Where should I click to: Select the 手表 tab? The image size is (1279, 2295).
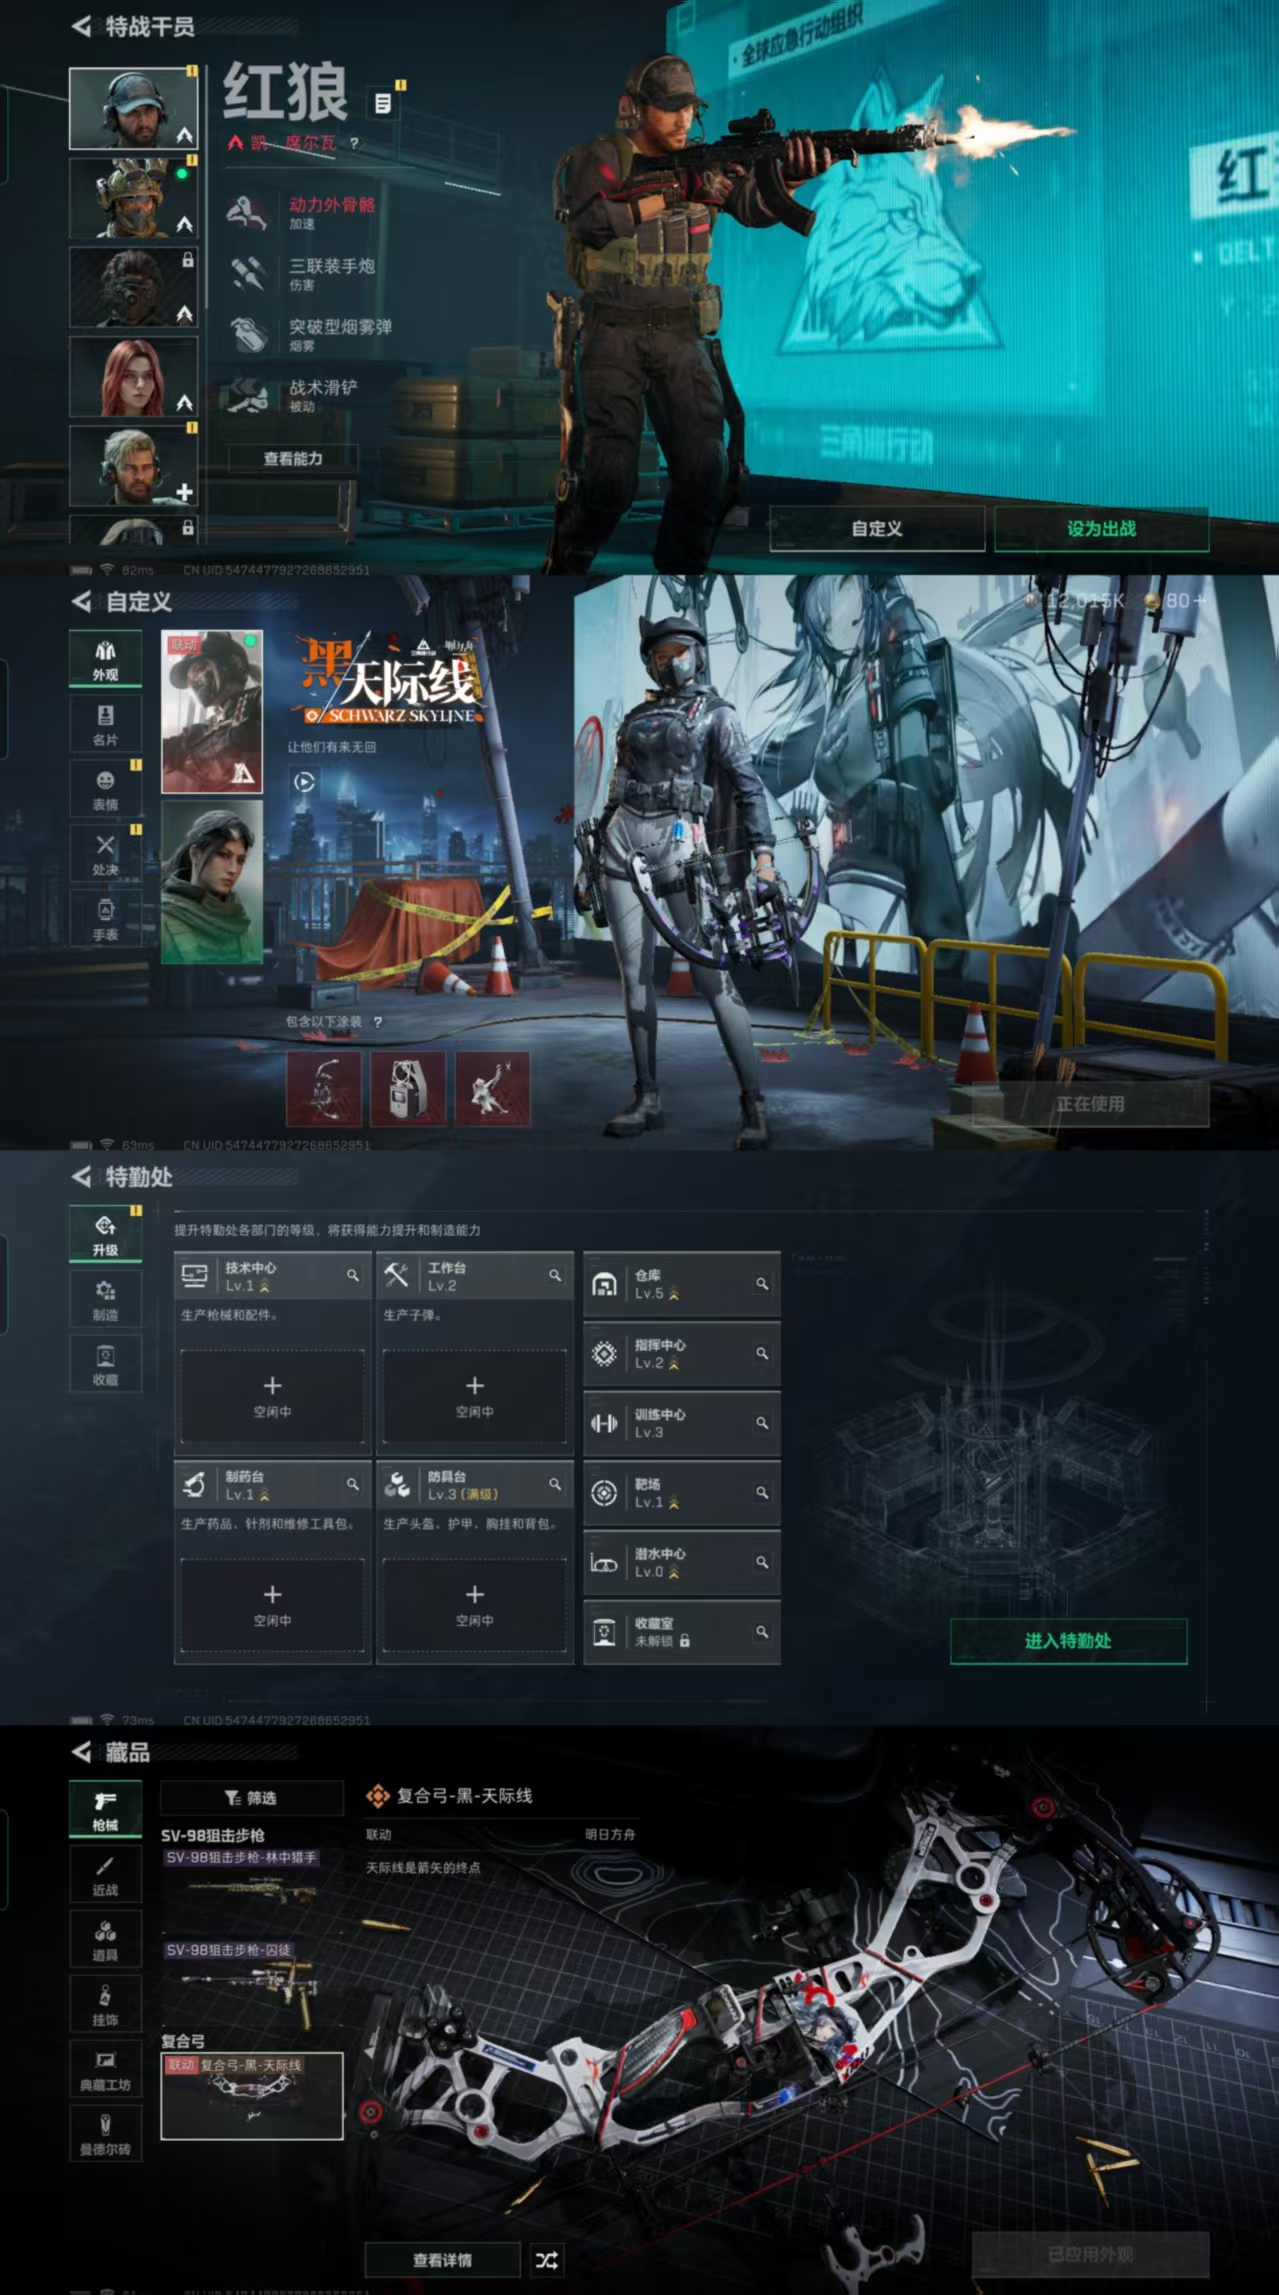click(x=105, y=919)
